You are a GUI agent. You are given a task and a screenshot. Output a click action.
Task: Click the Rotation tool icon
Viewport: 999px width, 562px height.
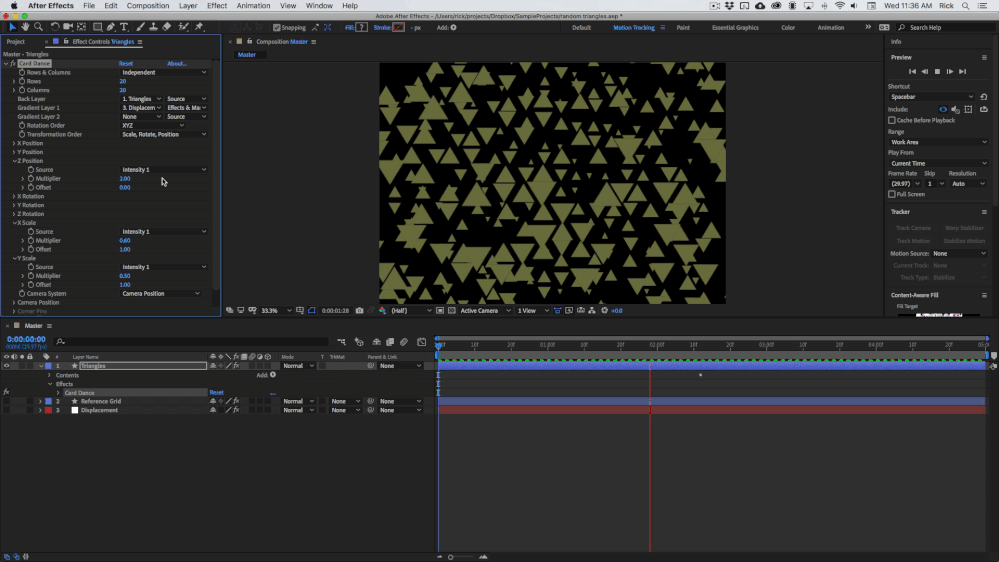pyautogui.click(x=55, y=27)
